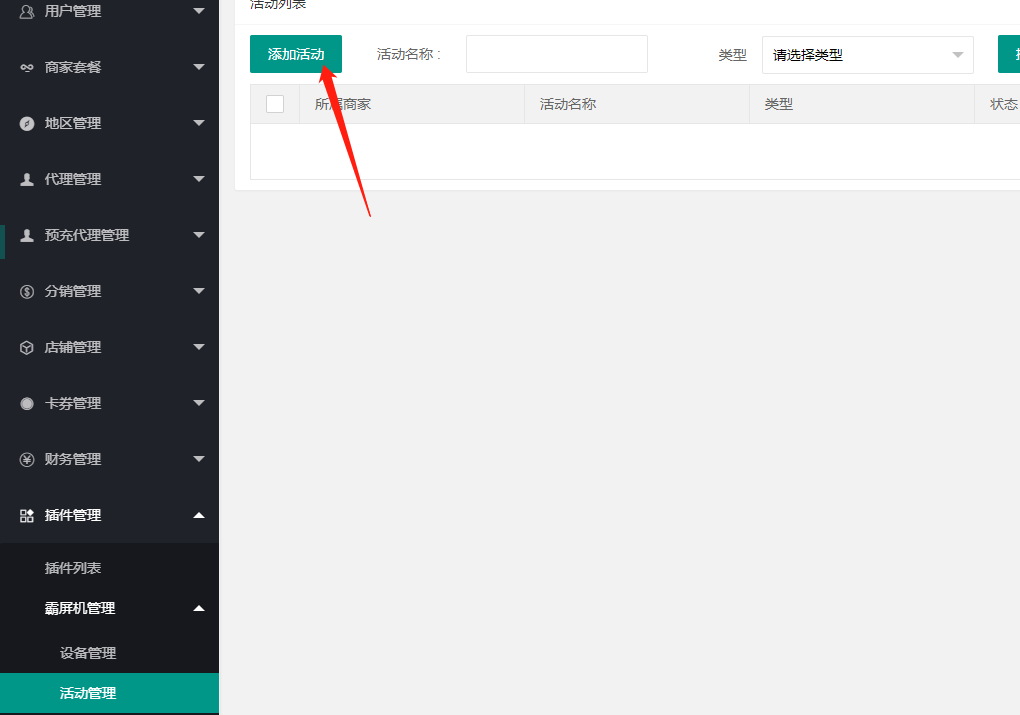Viewport: 1020px width, 715px height.
Task: Go to 插件列表 submenu
Action: tap(109, 568)
